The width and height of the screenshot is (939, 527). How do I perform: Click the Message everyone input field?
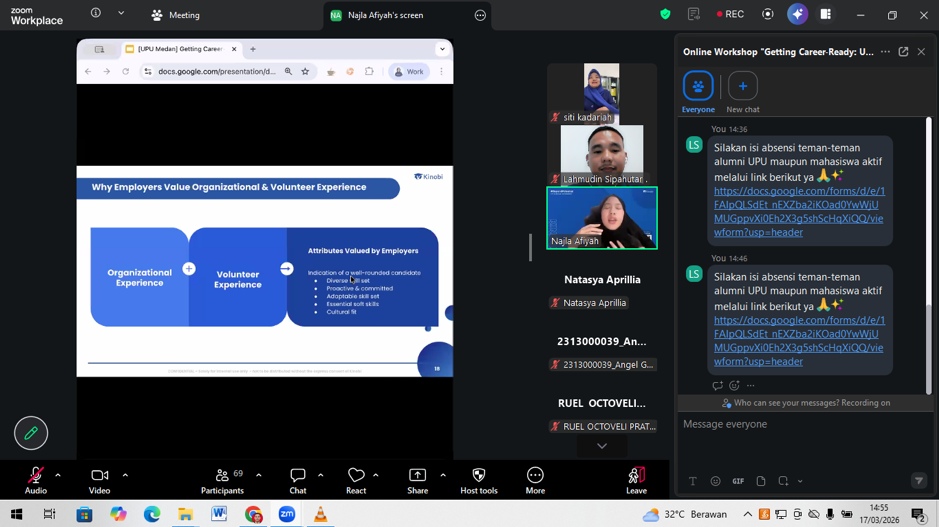pyautogui.click(x=800, y=424)
